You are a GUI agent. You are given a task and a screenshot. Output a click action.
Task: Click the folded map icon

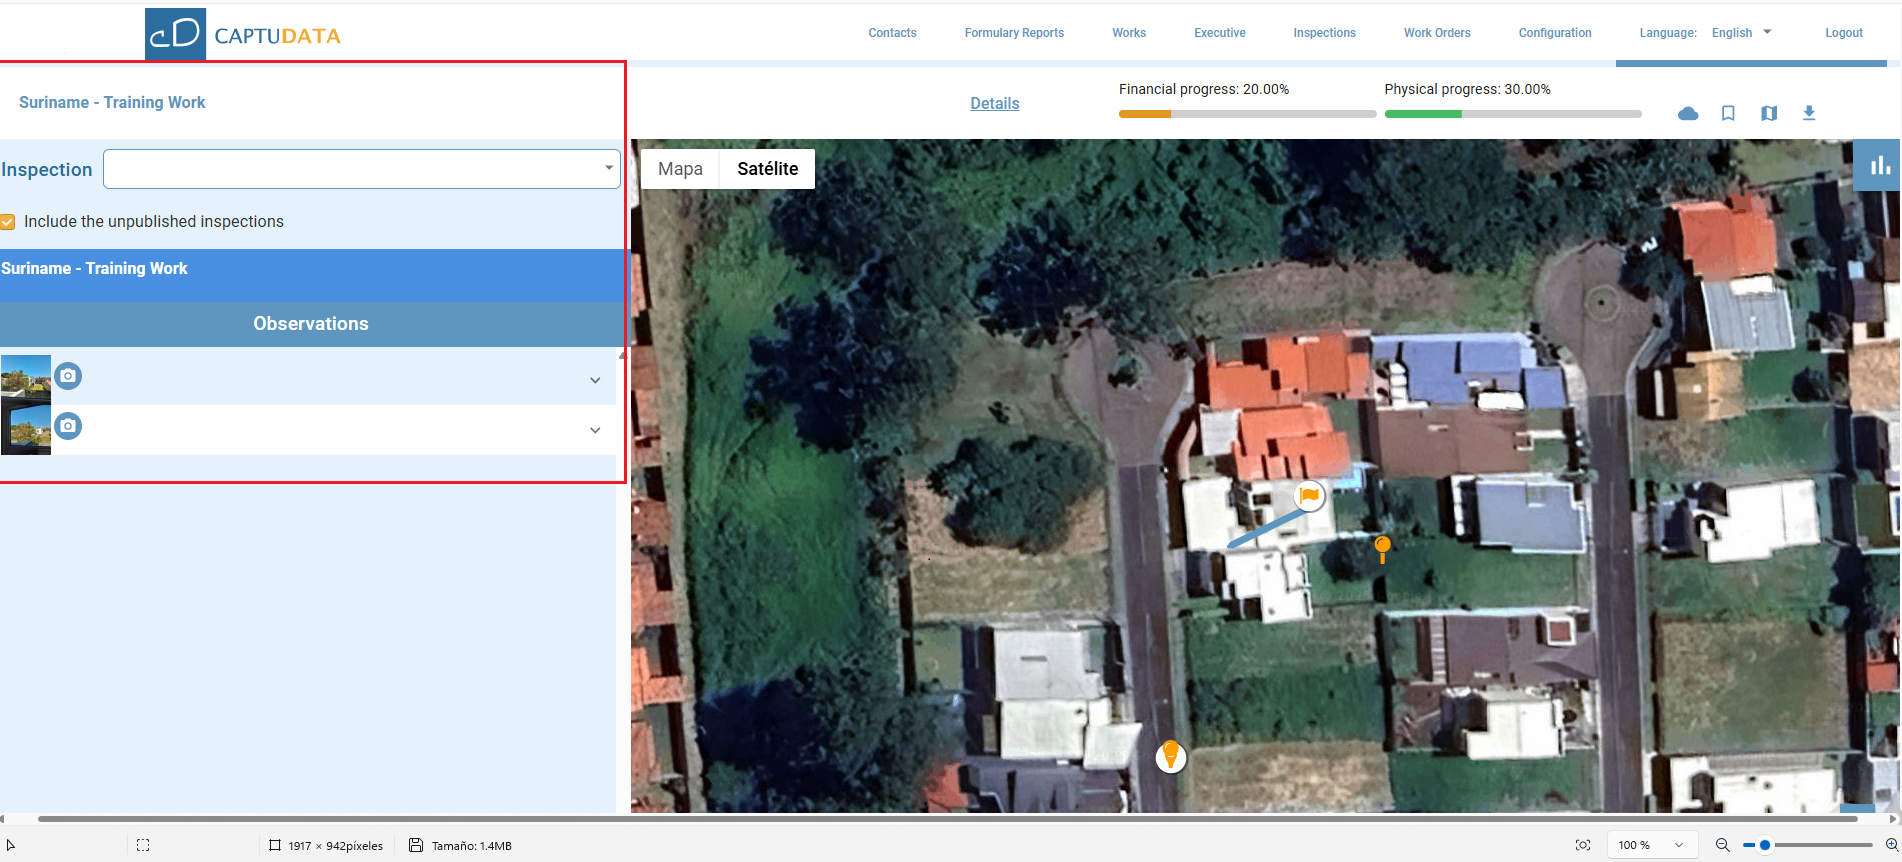[1769, 113]
